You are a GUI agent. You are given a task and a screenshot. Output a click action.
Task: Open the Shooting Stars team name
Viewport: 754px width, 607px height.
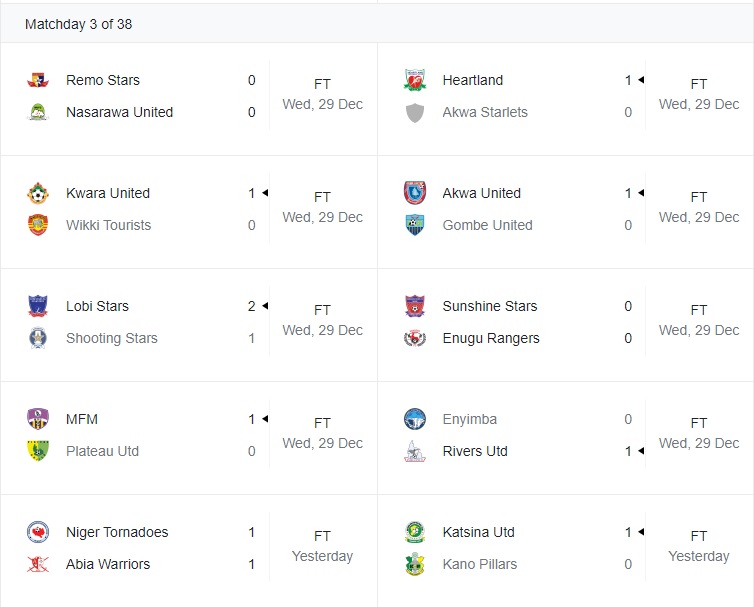[111, 338]
